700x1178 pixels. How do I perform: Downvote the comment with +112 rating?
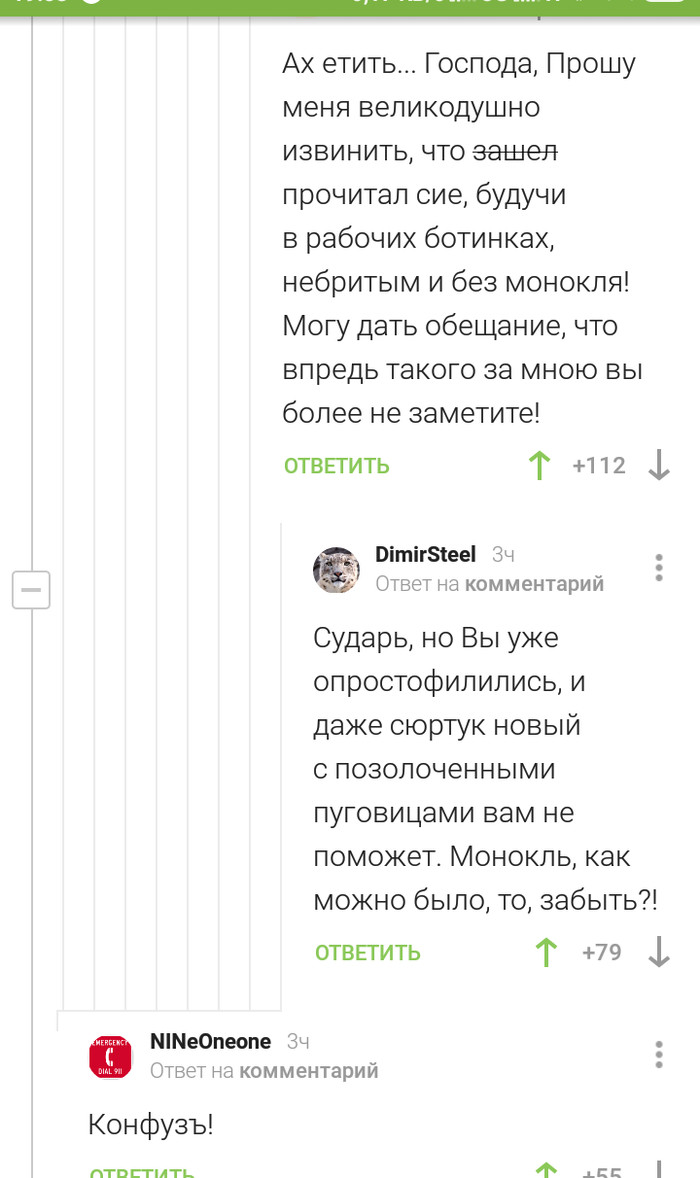click(x=659, y=465)
